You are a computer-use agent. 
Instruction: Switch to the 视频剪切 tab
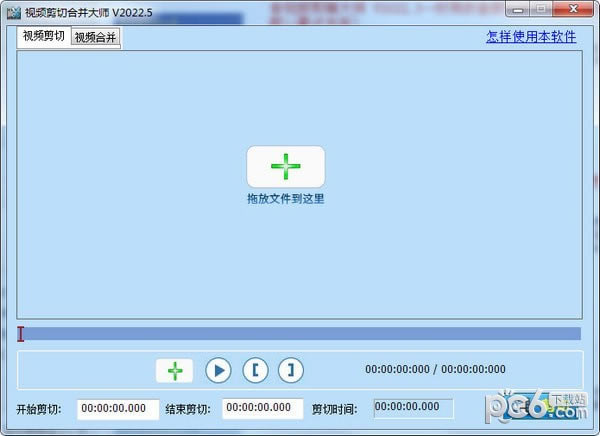(44, 36)
